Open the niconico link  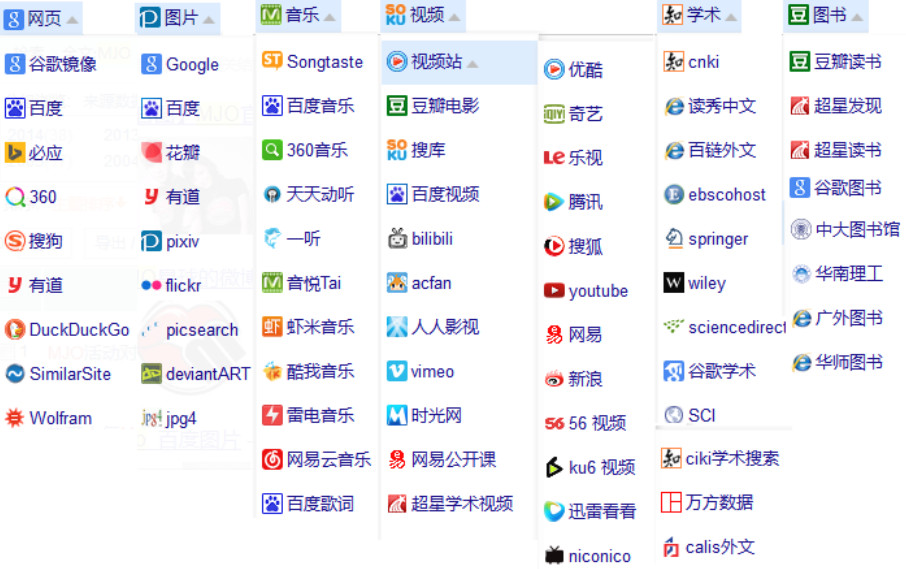(x=598, y=556)
